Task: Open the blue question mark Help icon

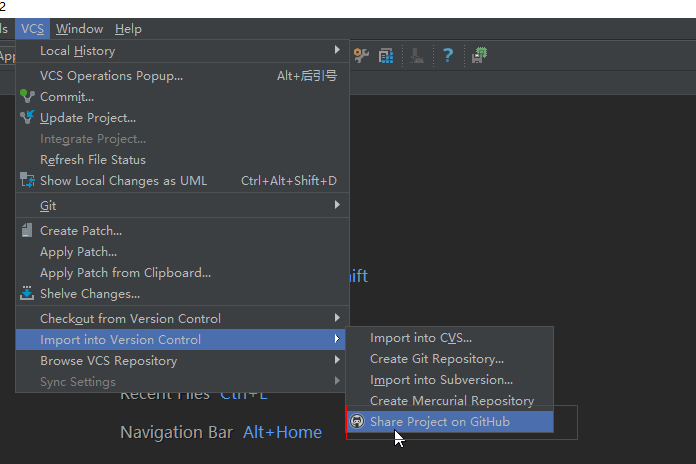Action: click(447, 56)
